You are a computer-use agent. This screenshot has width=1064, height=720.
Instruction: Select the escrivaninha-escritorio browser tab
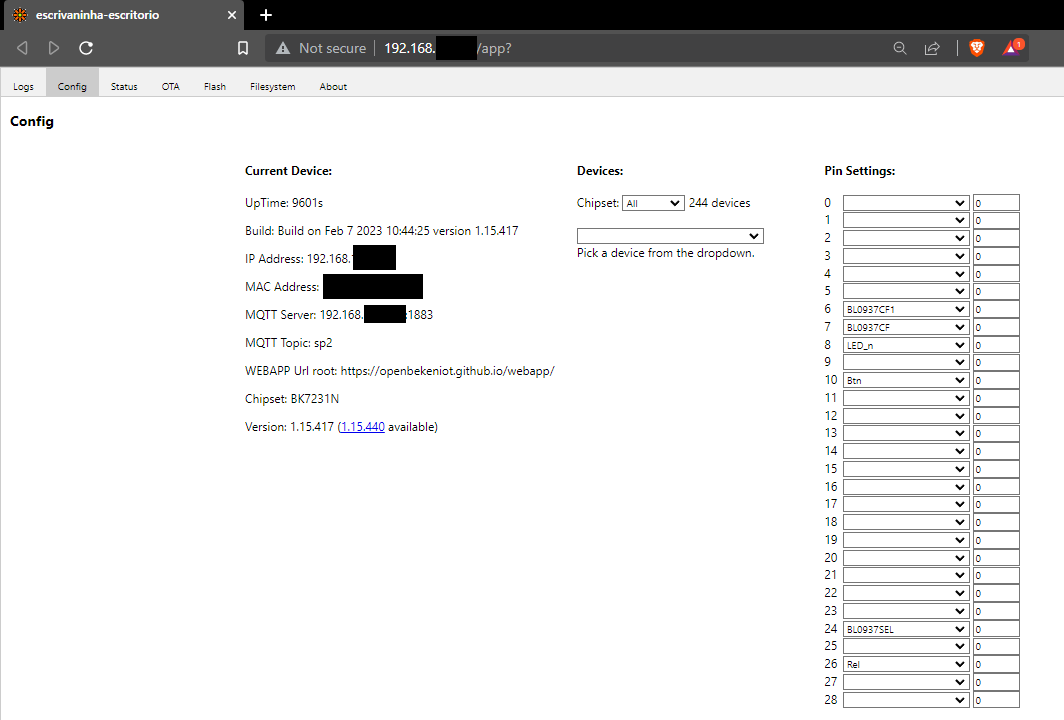point(122,15)
